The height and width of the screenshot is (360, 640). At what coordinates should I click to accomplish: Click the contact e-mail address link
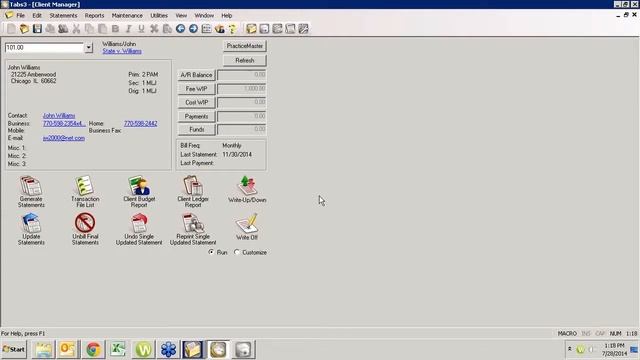[64, 138]
